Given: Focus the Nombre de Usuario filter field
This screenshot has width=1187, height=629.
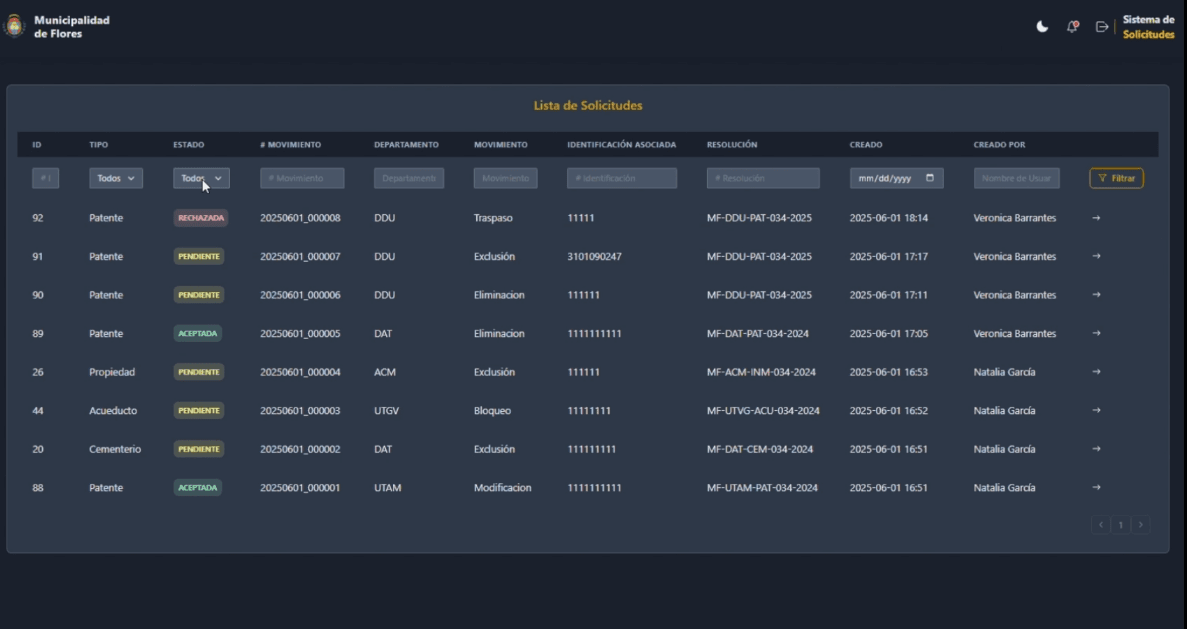Looking at the screenshot, I should point(1017,178).
